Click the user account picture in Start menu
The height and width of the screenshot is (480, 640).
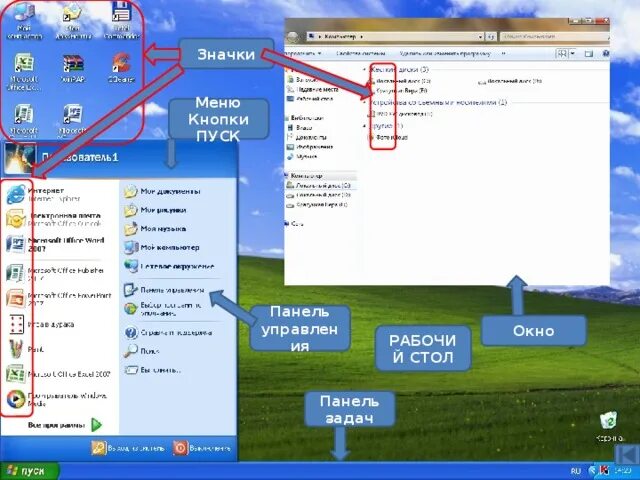(20, 158)
